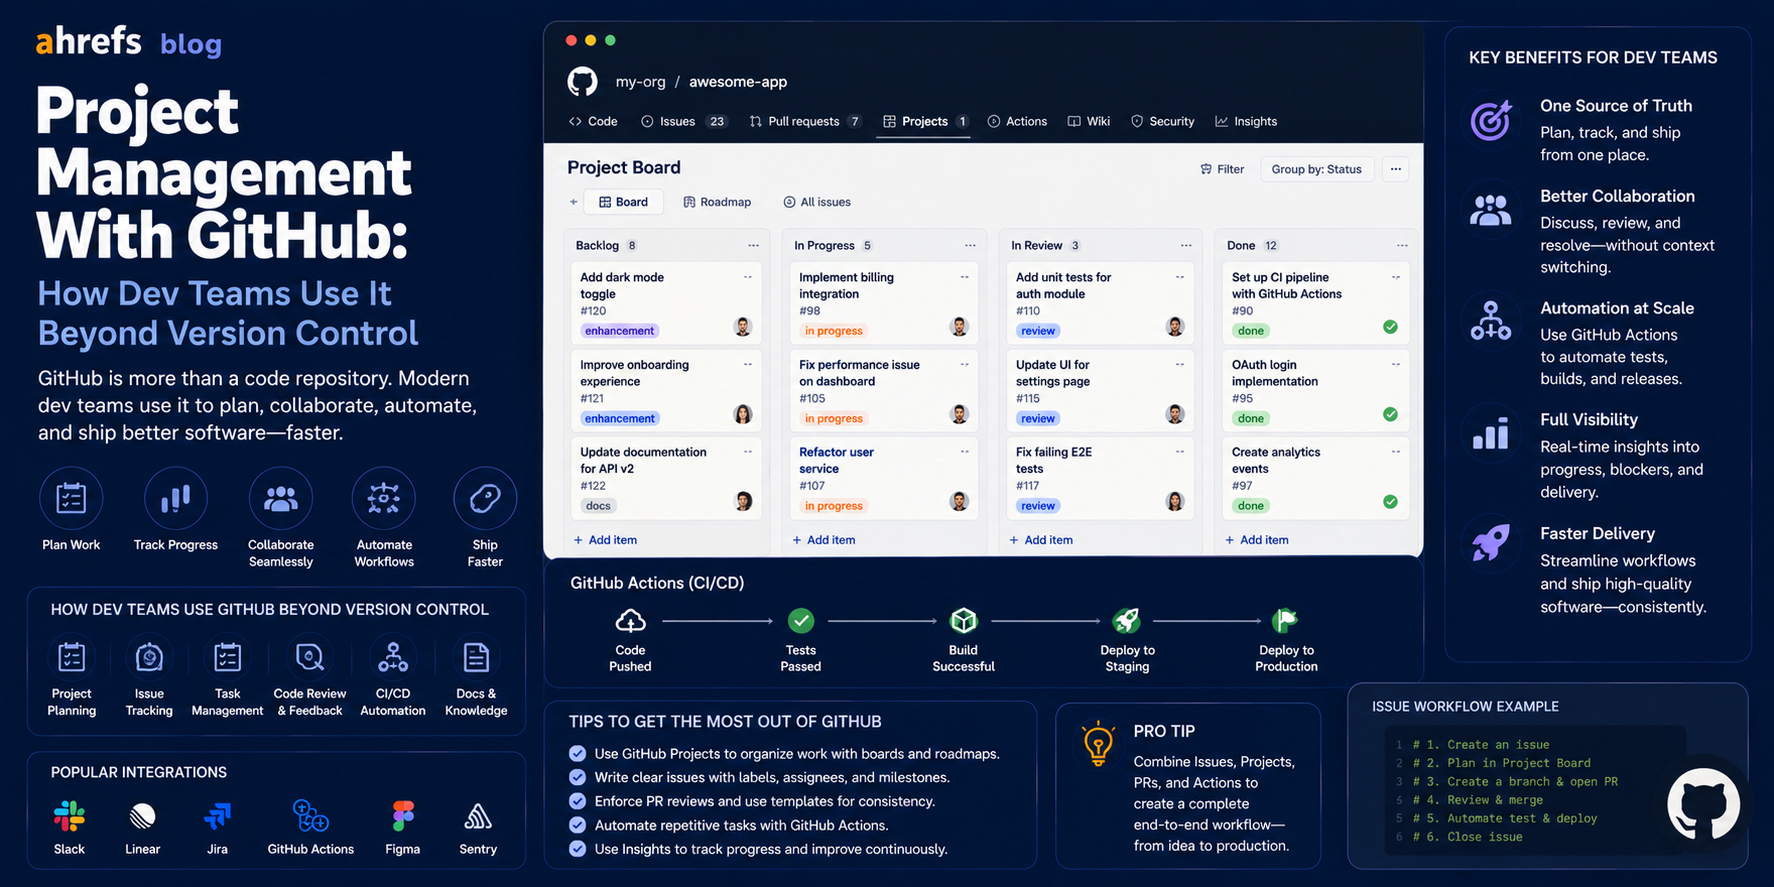The width and height of the screenshot is (1774, 887).
Task: Open menu on 'Add dark mode toggle' card
Action: [748, 277]
